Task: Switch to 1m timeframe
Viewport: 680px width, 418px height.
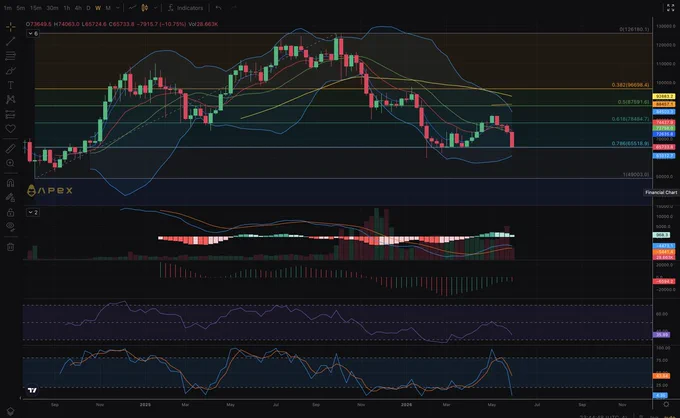Action: pyautogui.click(x=8, y=8)
